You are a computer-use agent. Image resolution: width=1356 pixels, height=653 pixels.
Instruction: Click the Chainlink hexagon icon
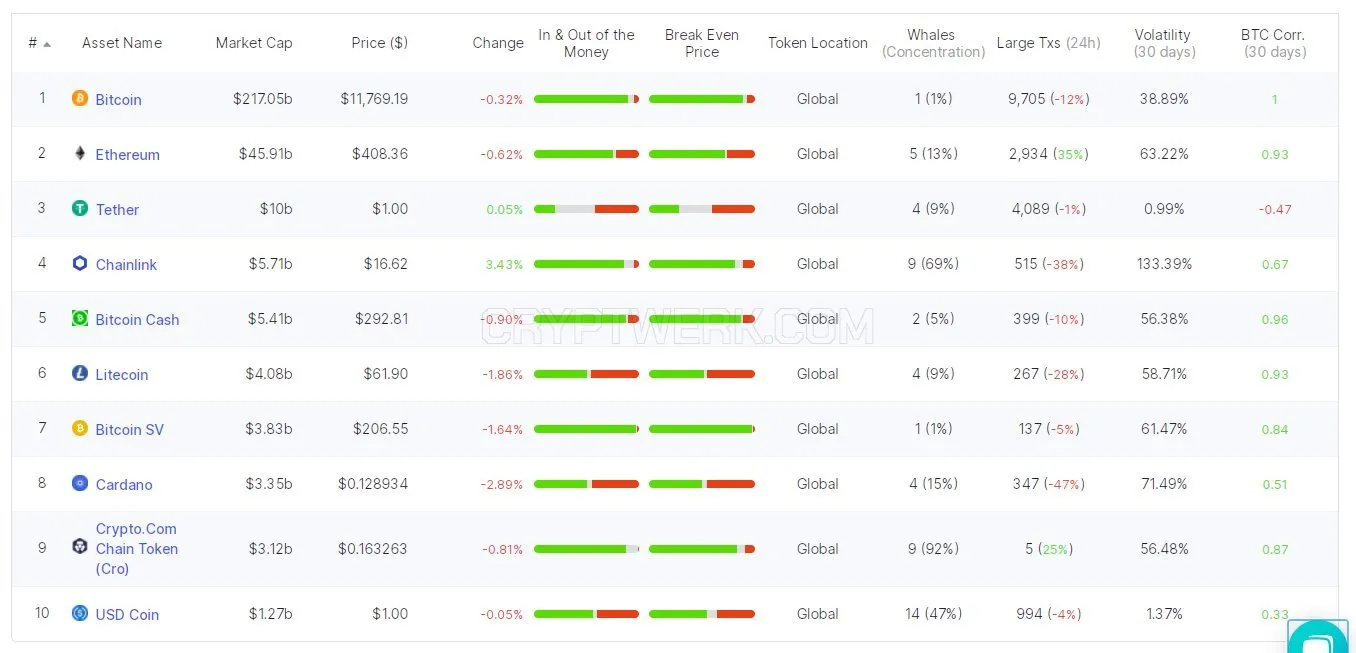[x=80, y=263]
